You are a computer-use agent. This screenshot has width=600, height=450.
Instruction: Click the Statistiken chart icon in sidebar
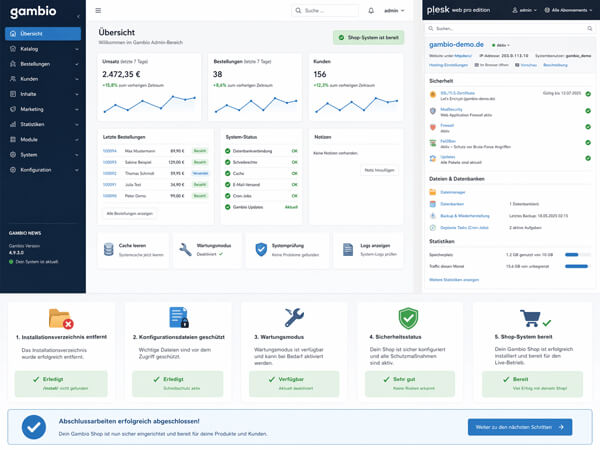tap(13, 124)
